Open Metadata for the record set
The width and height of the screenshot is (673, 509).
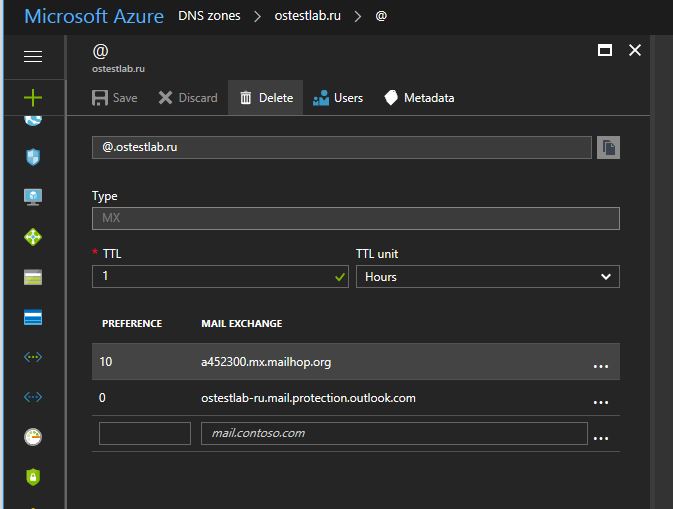tap(419, 98)
